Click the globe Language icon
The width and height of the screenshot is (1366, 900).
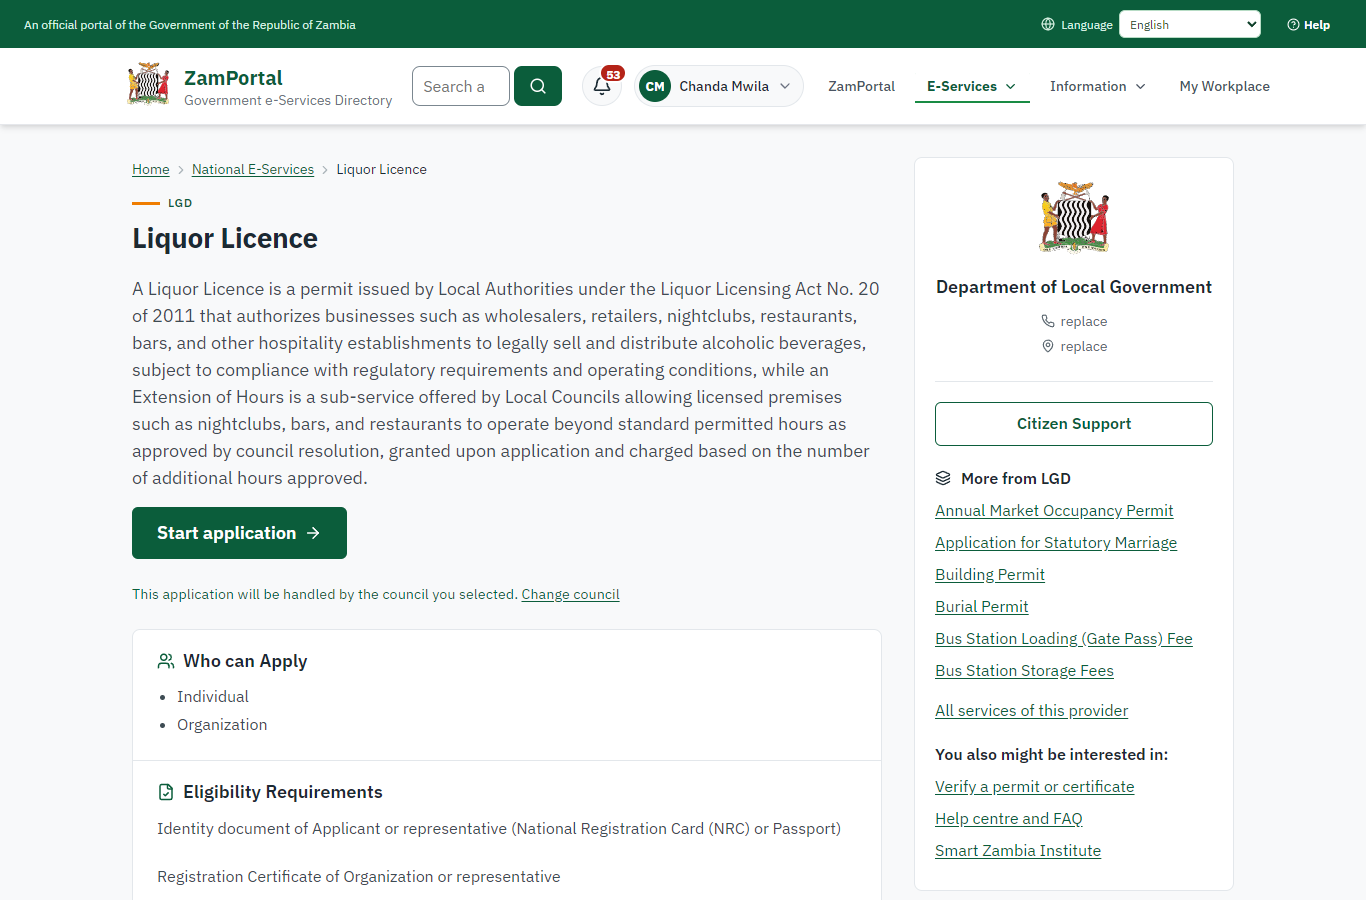tap(1048, 24)
